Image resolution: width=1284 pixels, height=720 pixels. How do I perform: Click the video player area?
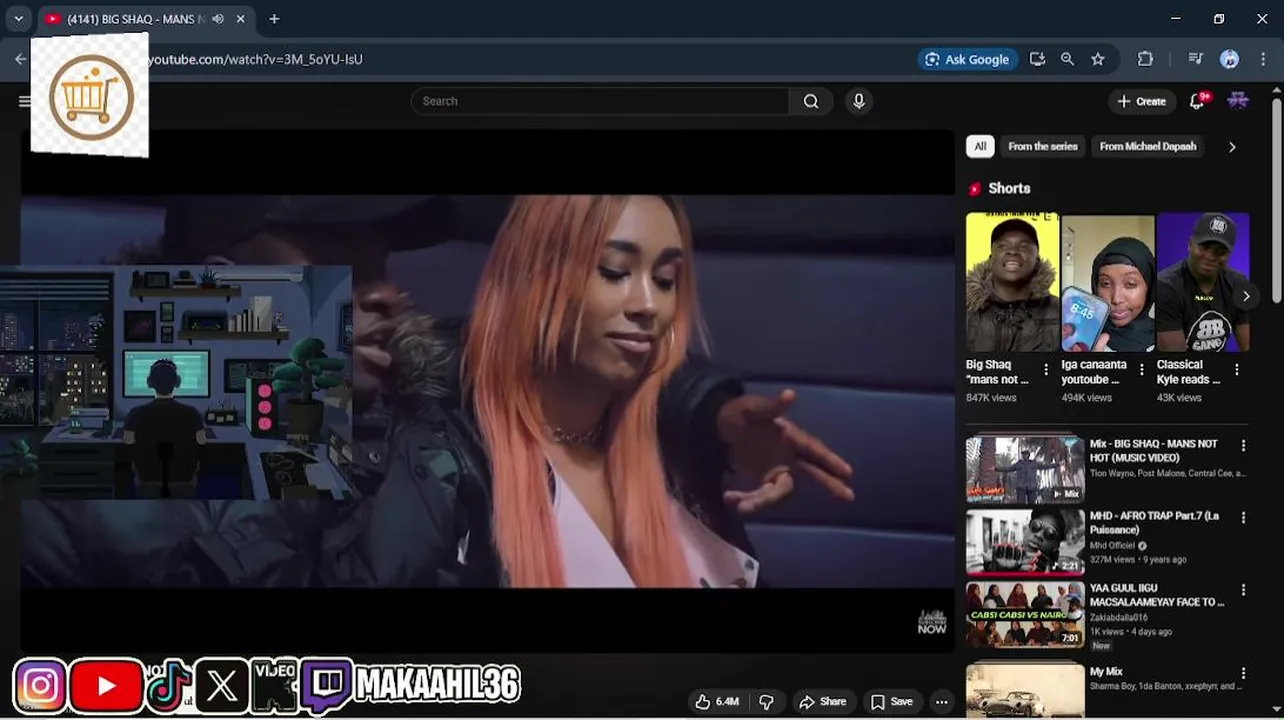(x=488, y=390)
